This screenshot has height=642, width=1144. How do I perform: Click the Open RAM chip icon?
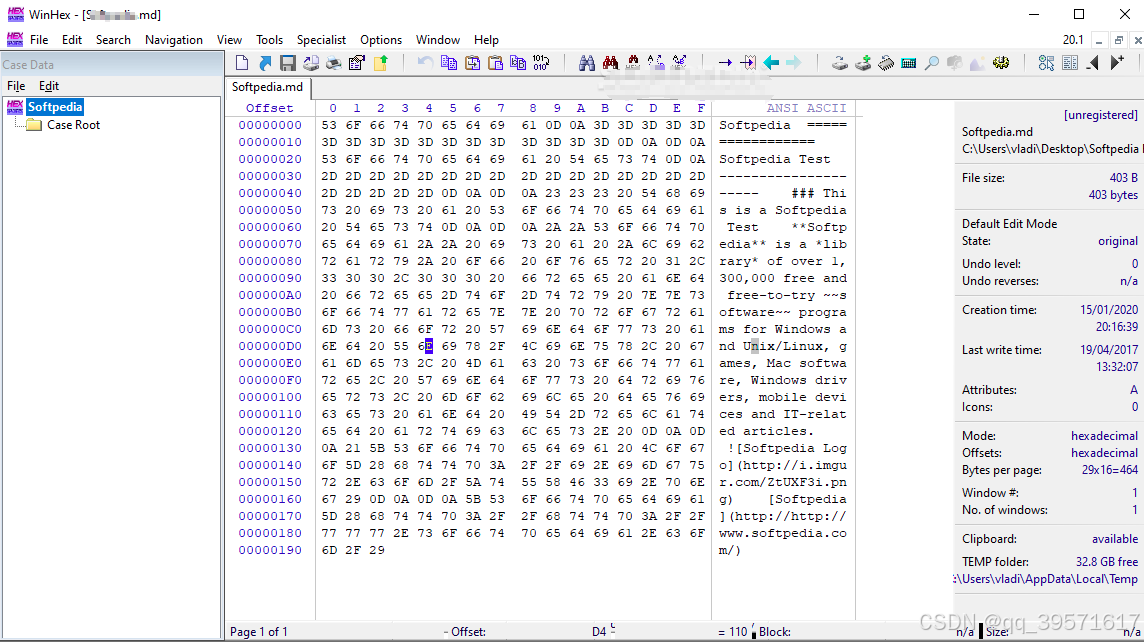[x=886, y=63]
